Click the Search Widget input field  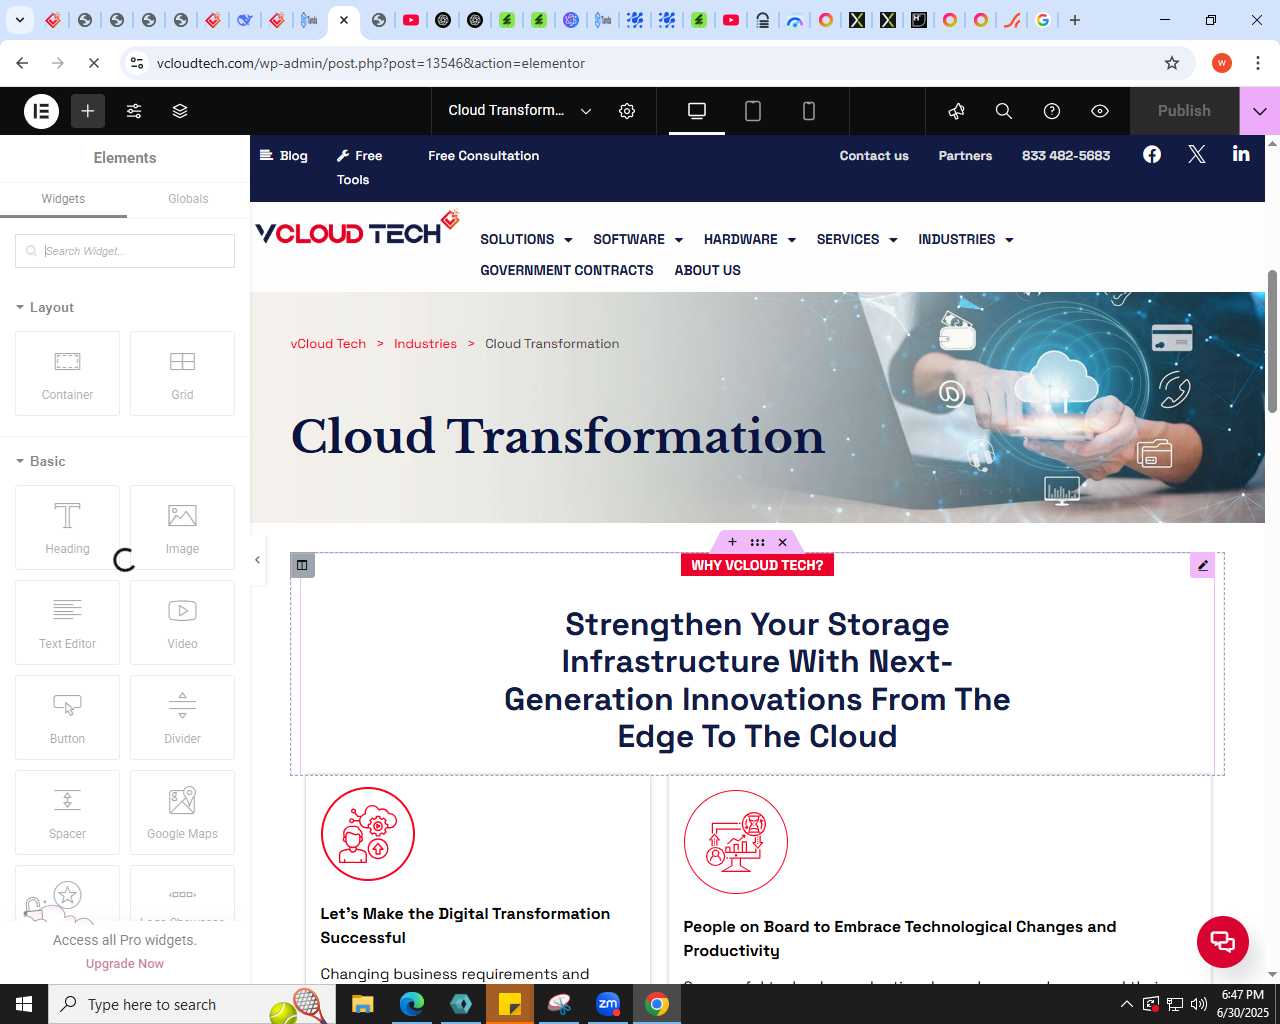pos(125,251)
